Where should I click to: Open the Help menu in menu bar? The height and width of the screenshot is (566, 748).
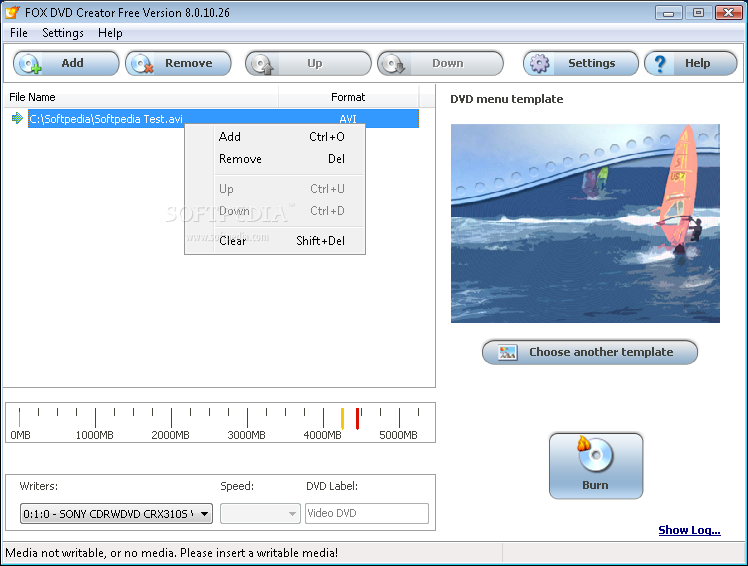(110, 33)
